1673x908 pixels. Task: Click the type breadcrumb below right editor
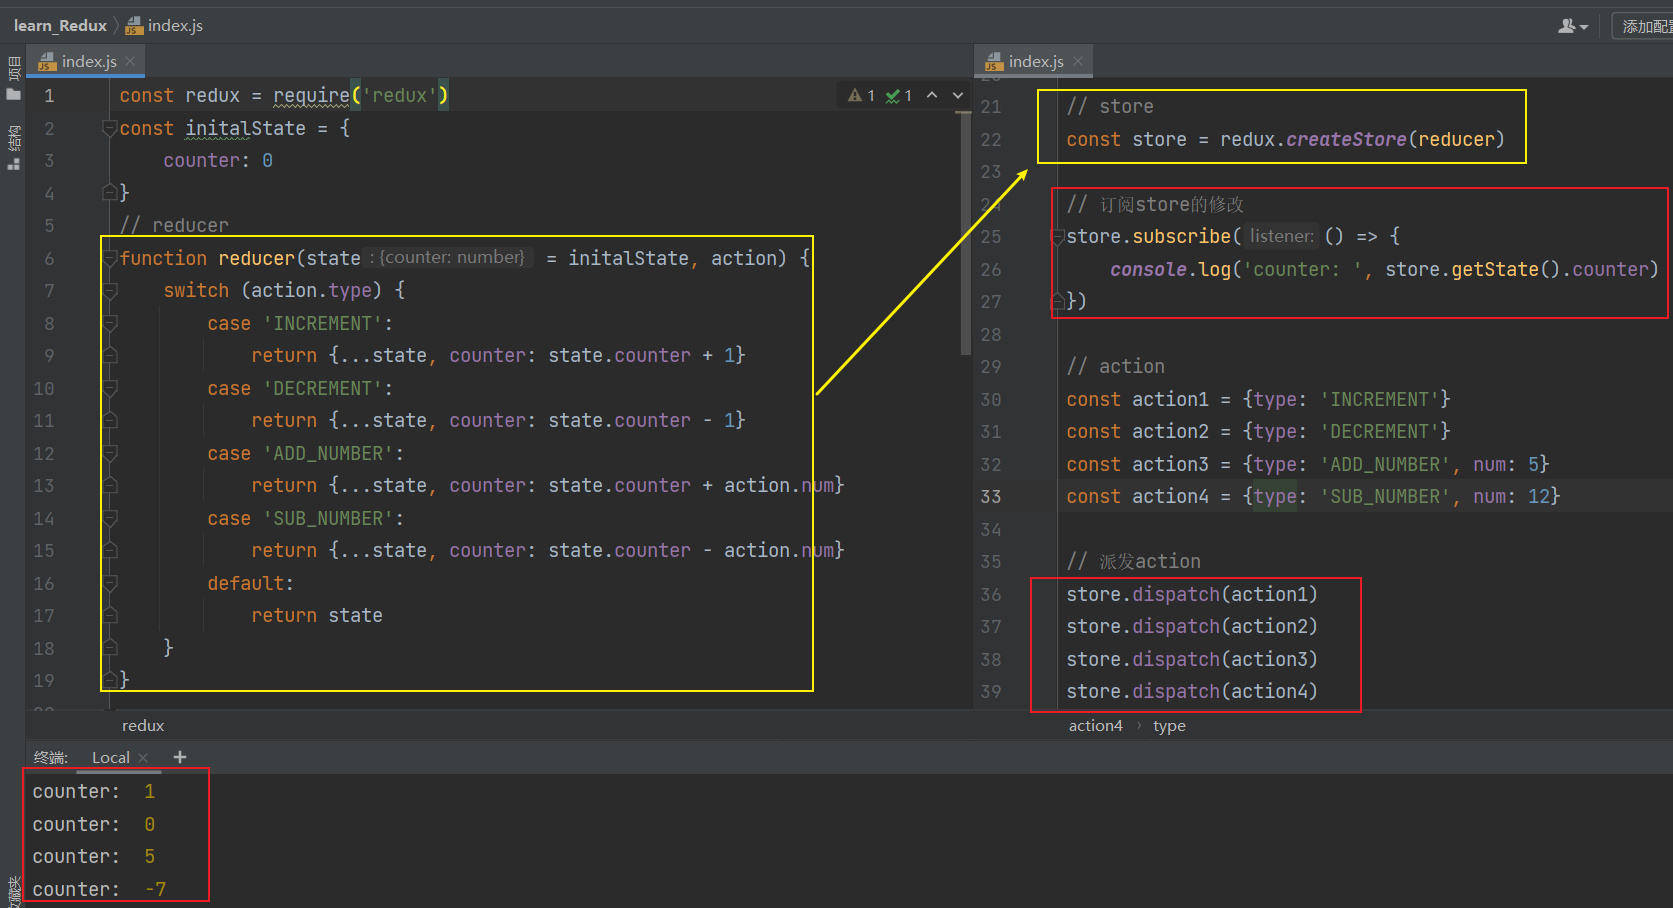click(1169, 726)
